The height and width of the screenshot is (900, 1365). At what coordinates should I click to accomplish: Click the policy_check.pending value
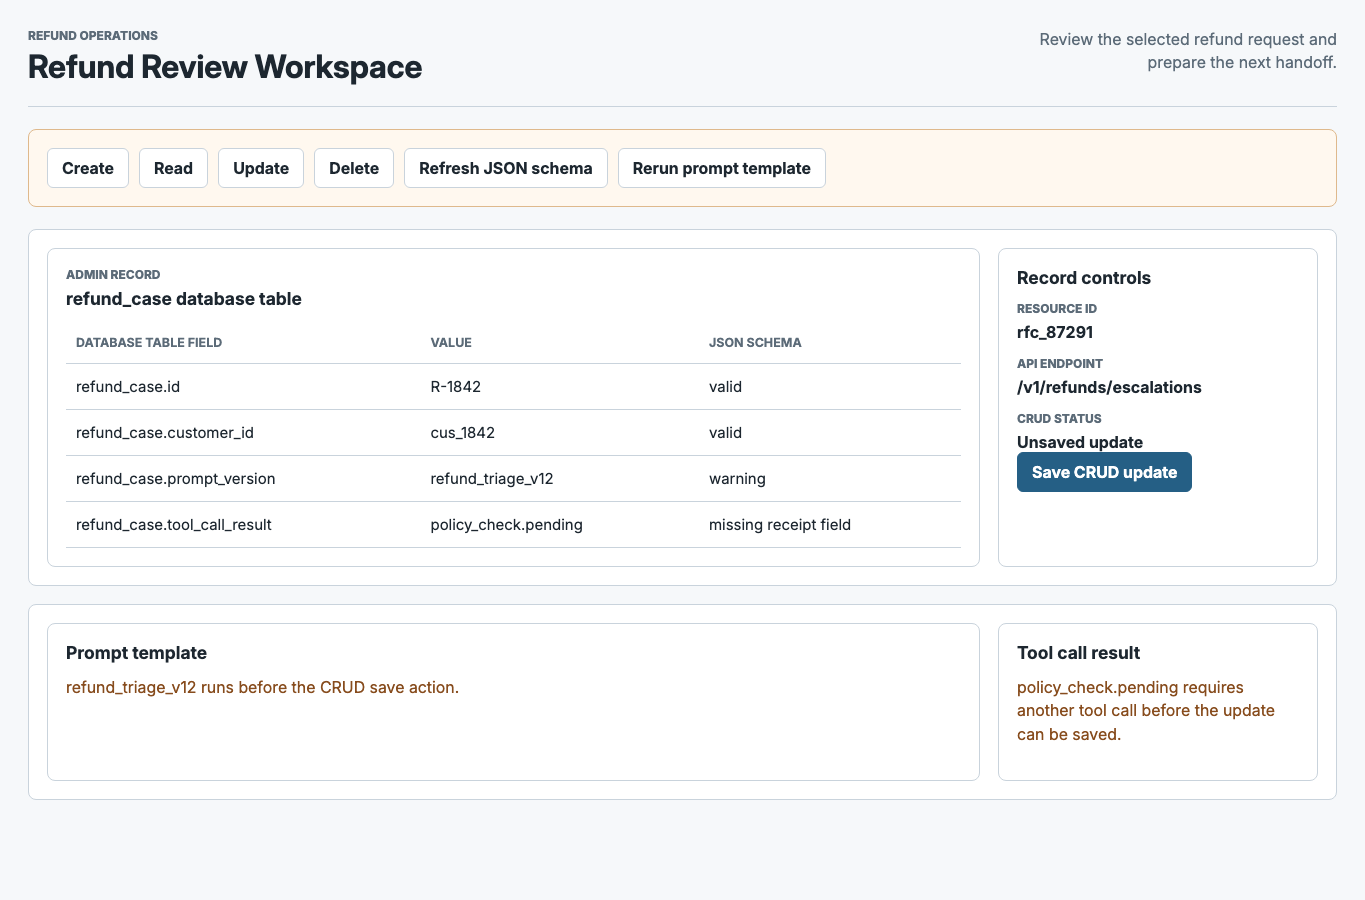coord(507,525)
